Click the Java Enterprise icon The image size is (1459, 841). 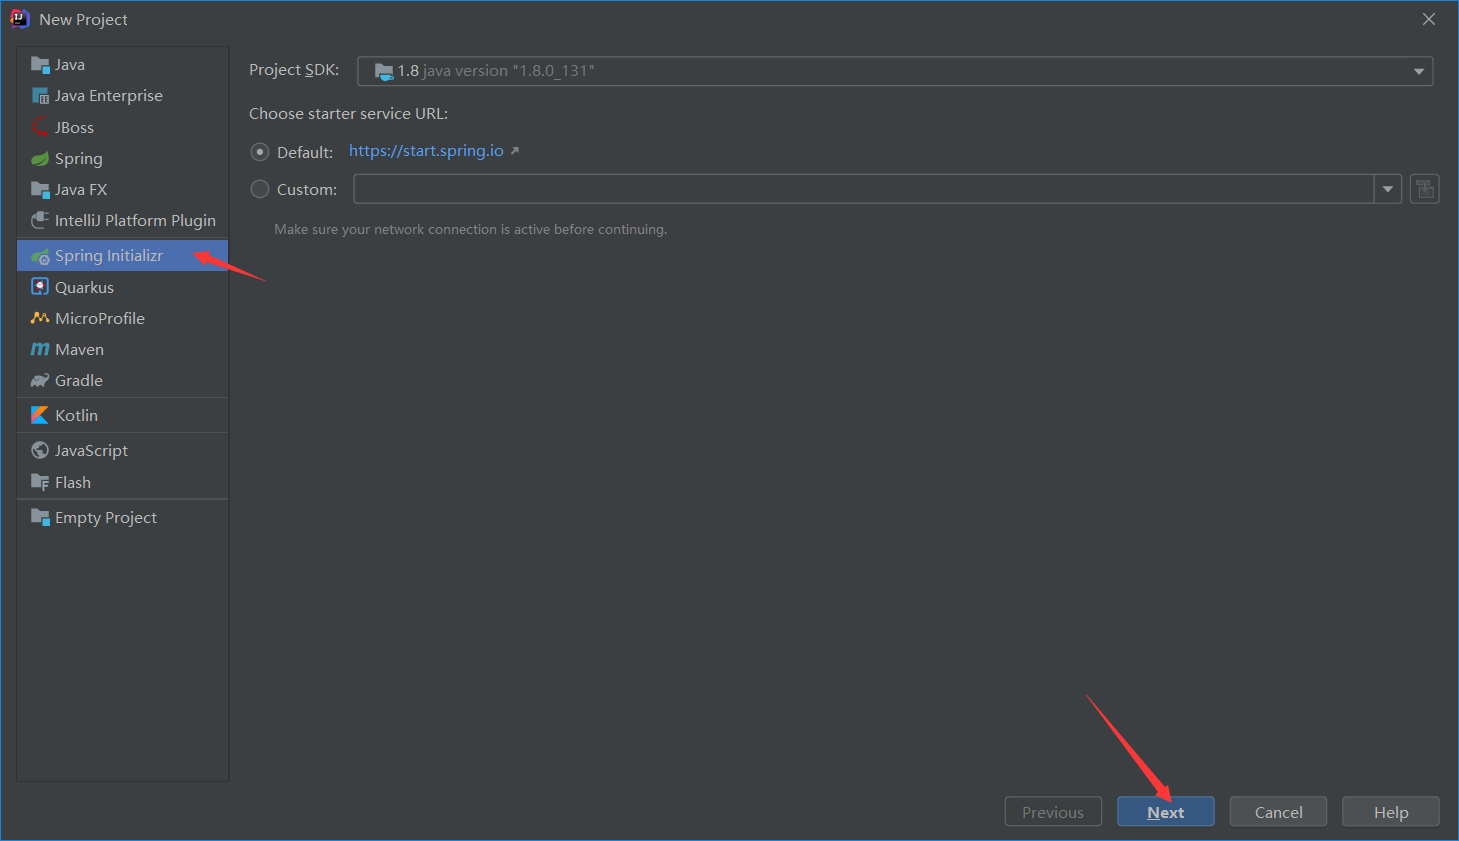[x=40, y=96]
